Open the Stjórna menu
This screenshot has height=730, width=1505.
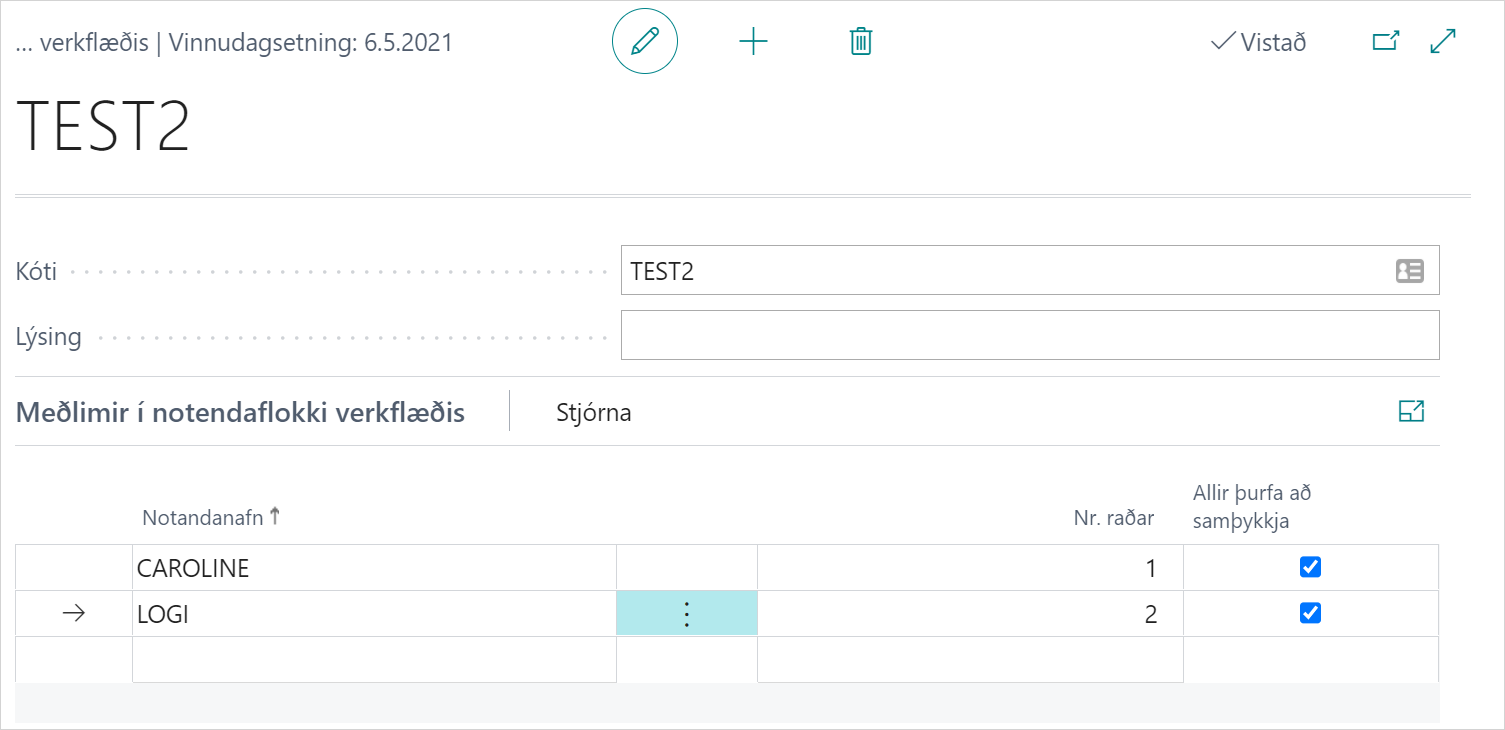coord(593,413)
